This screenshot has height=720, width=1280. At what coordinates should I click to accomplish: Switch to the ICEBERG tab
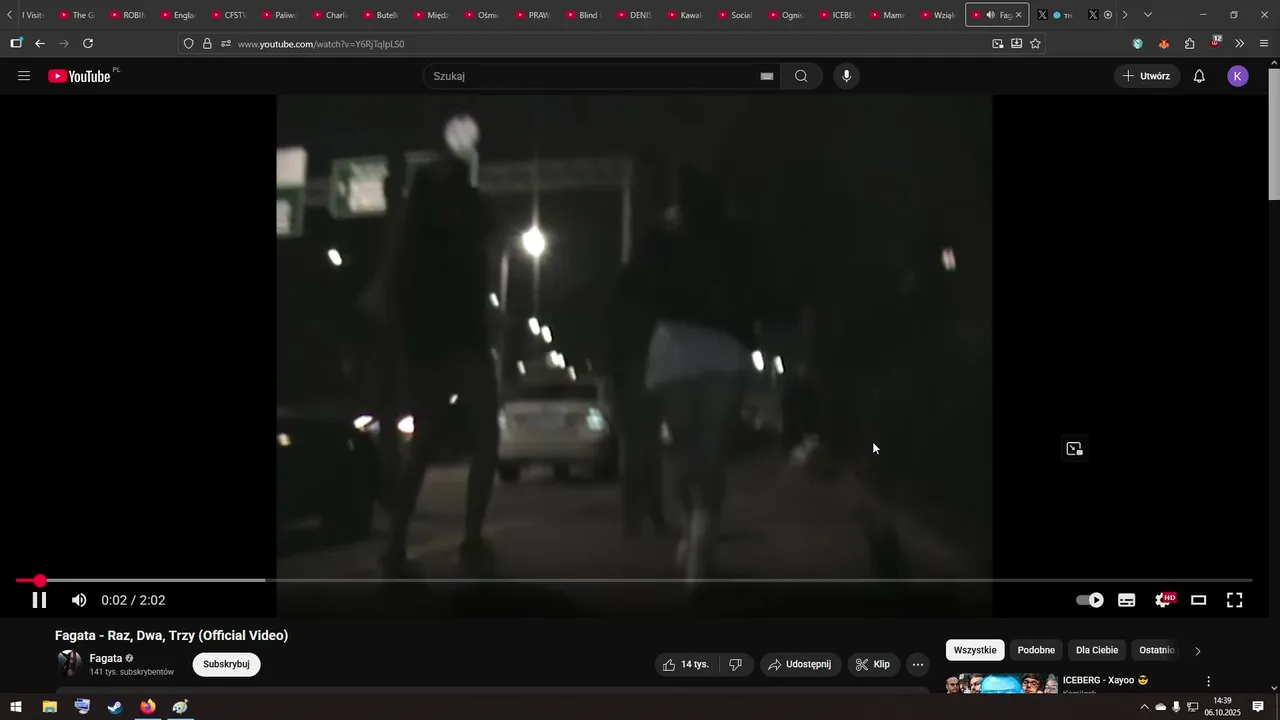click(x=837, y=15)
